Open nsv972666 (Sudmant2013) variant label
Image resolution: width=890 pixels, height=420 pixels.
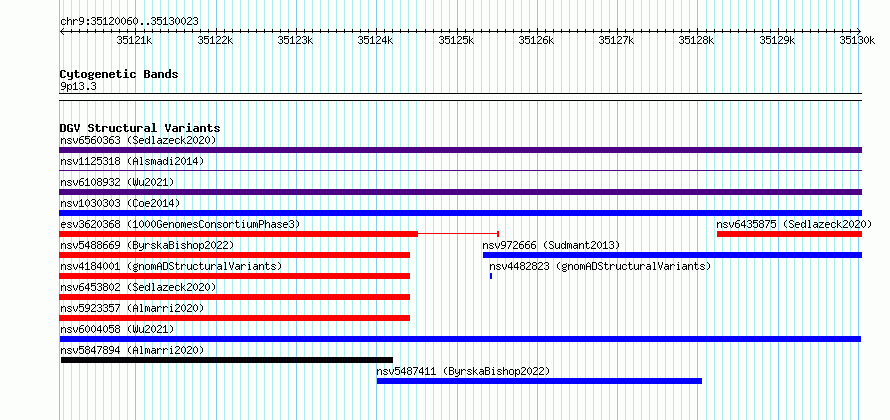tap(551, 245)
